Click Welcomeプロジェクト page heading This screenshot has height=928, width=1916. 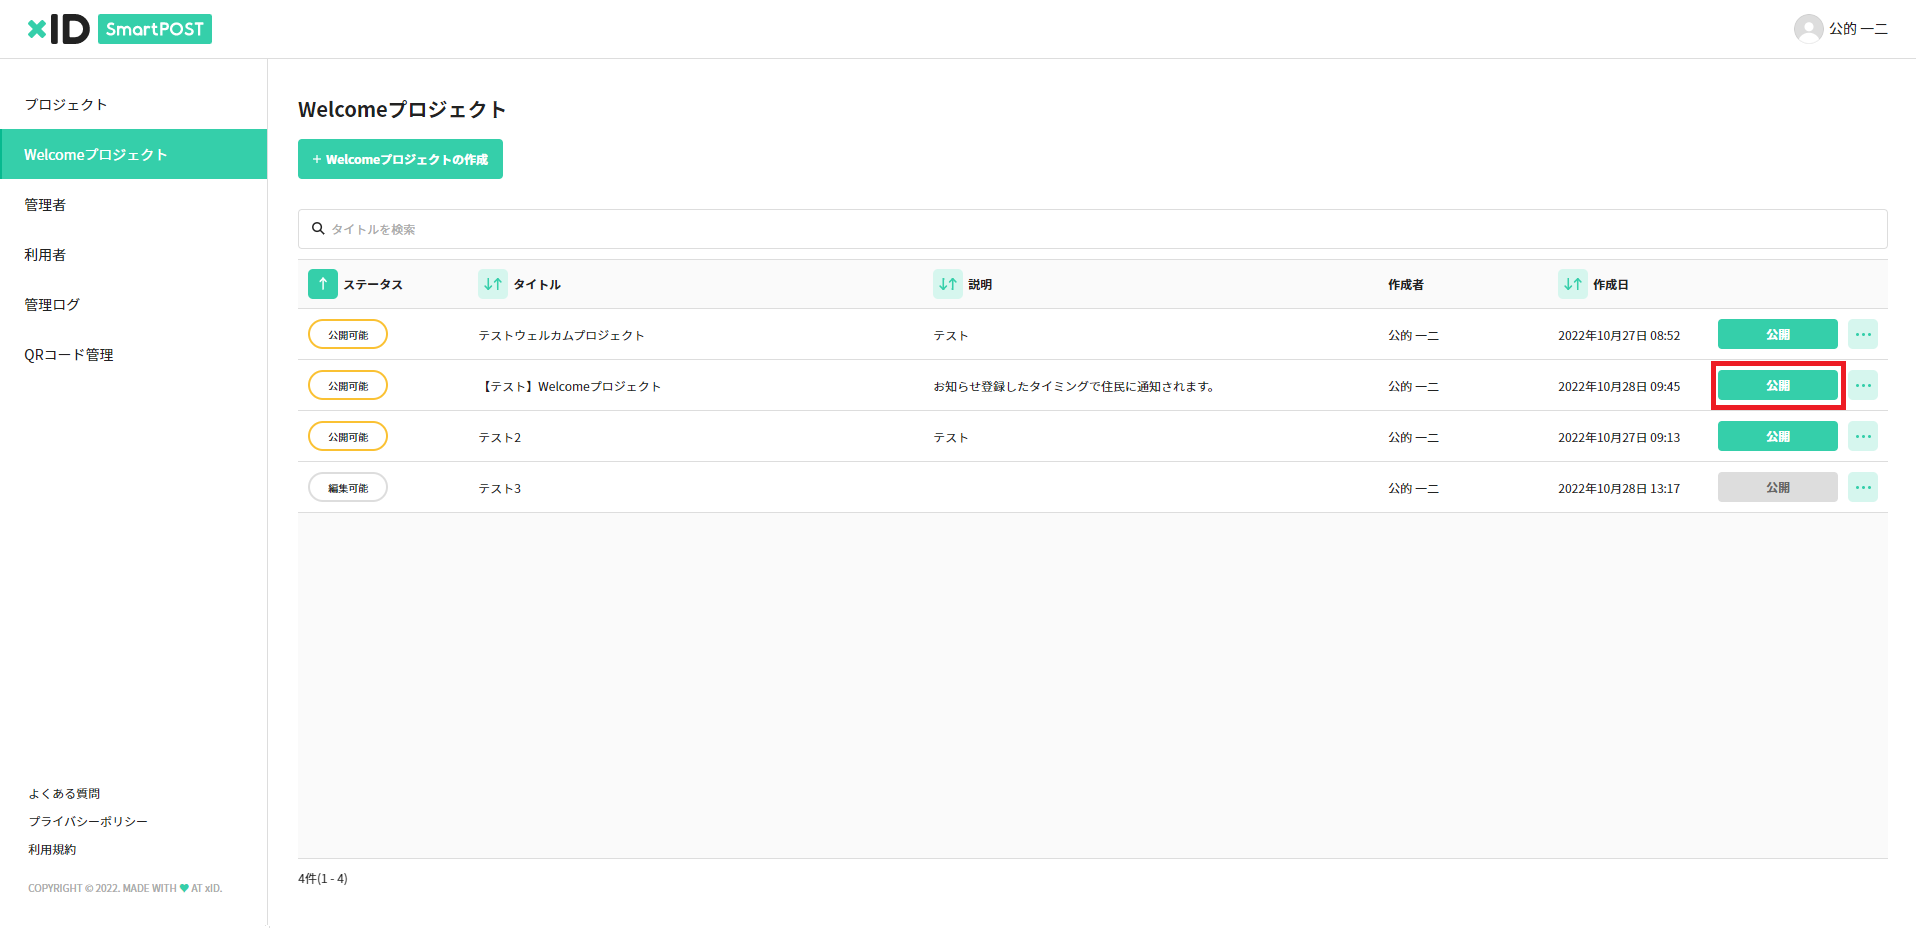(x=402, y=109)
